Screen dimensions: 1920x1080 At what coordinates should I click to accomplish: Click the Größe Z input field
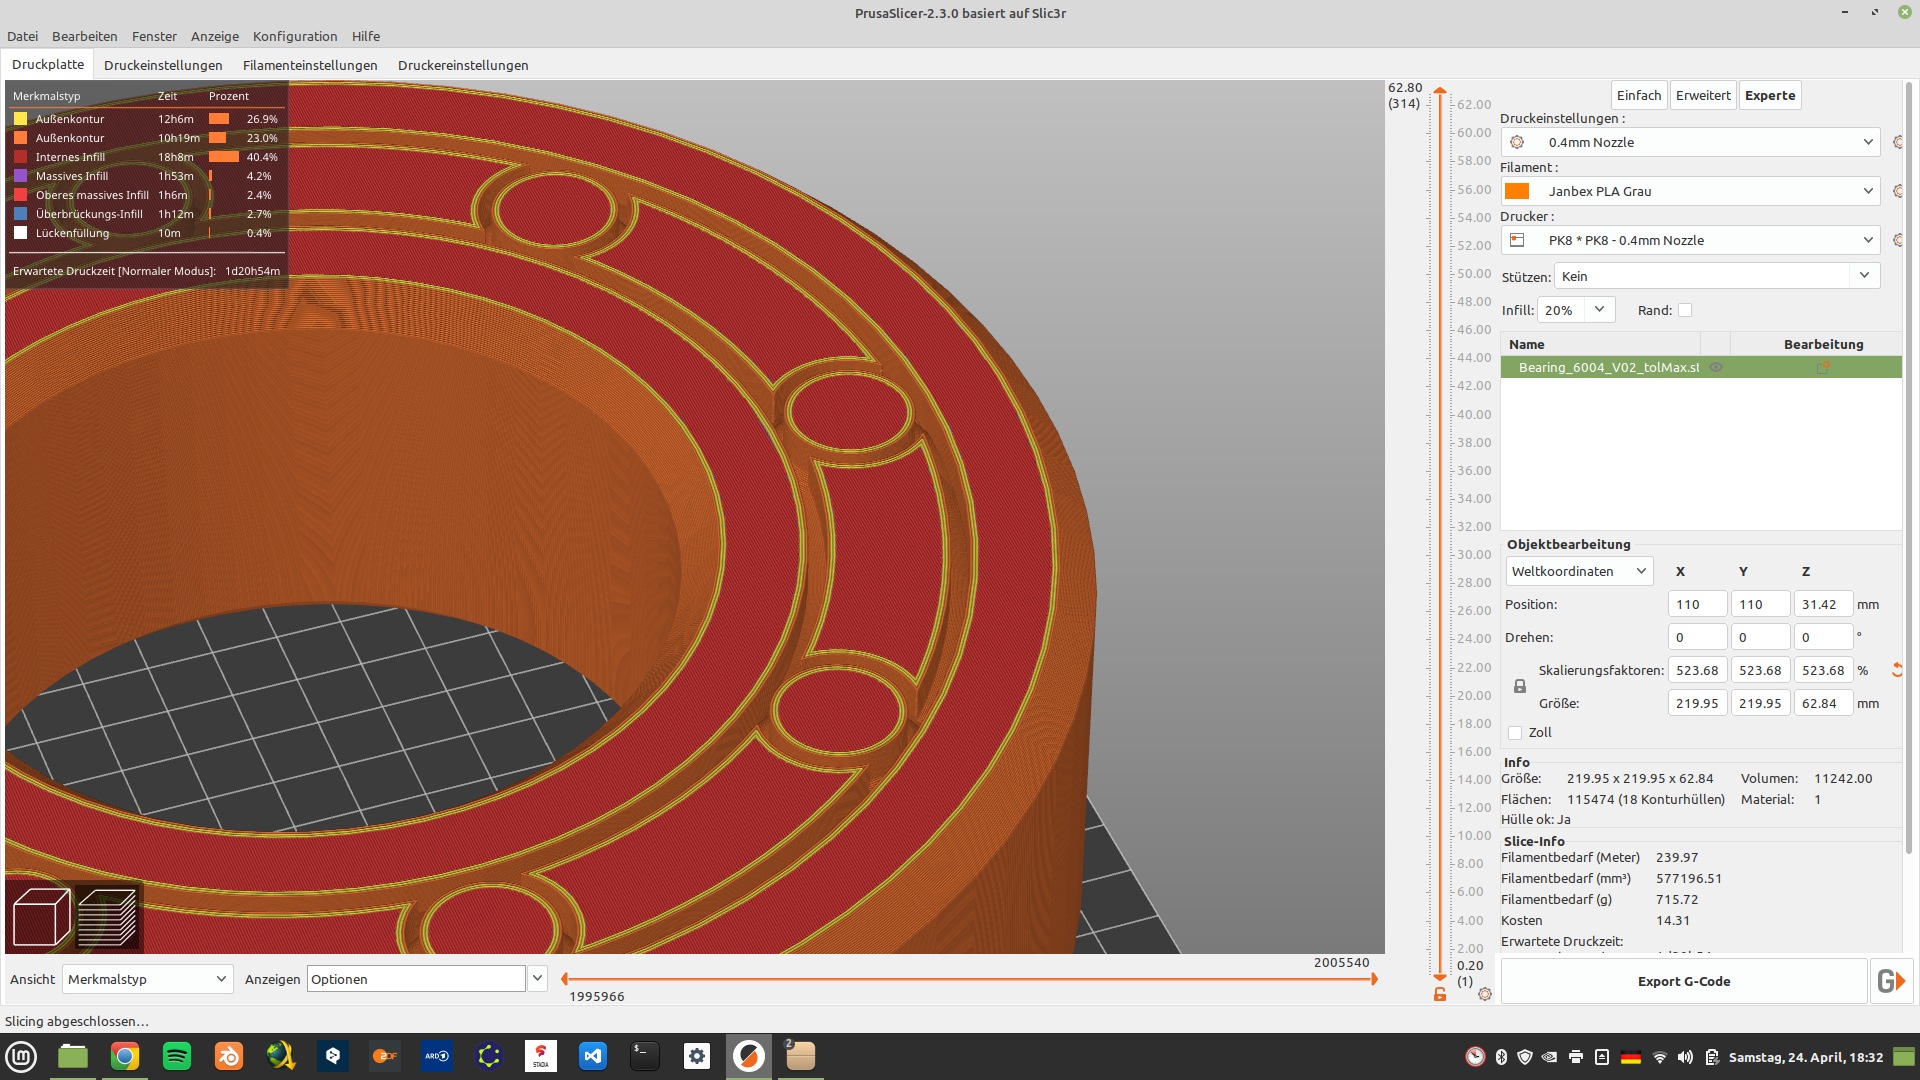coord(1823,703)
